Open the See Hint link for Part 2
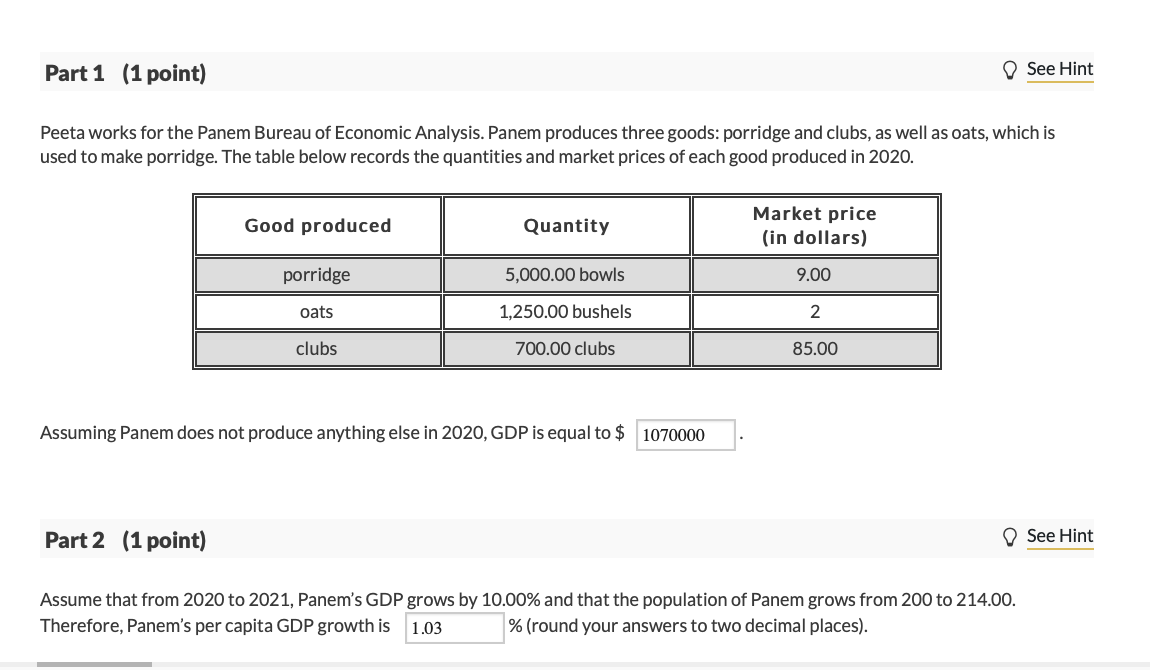 [x=1059, y=536]
